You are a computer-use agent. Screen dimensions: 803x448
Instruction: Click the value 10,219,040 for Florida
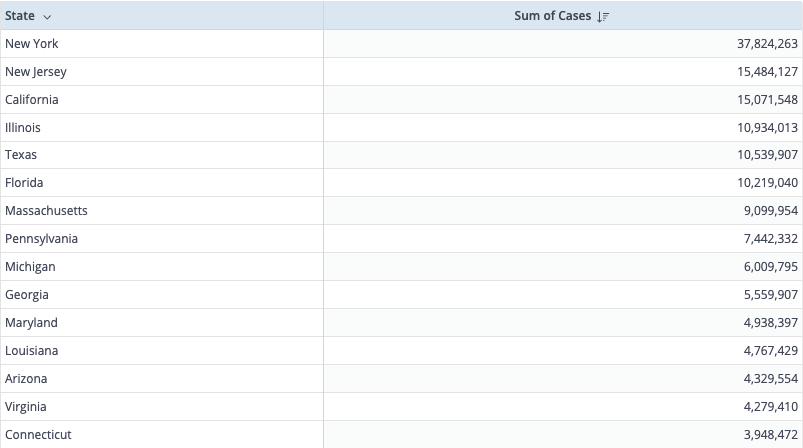coord(767,183)
